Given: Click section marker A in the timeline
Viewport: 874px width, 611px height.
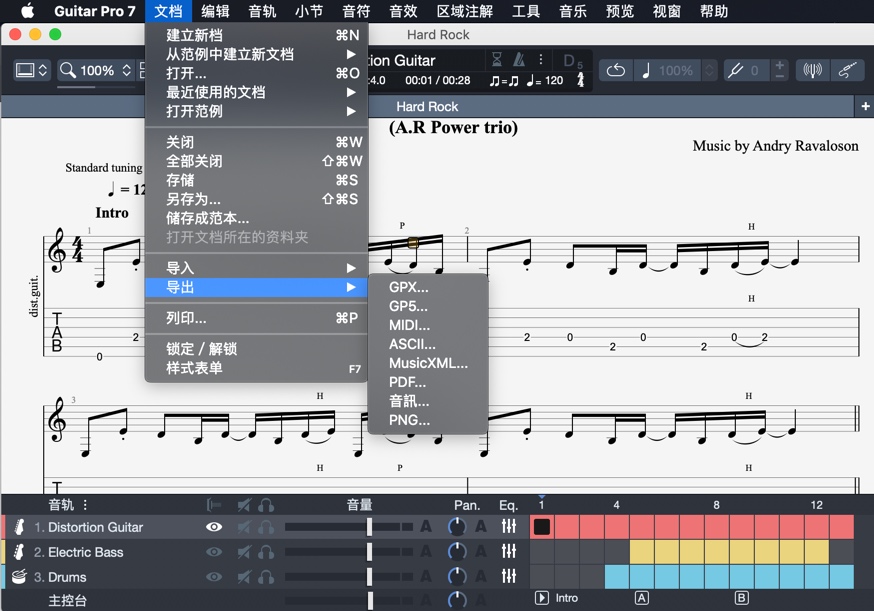Looking at the screenshot, I should click(641, 598).
